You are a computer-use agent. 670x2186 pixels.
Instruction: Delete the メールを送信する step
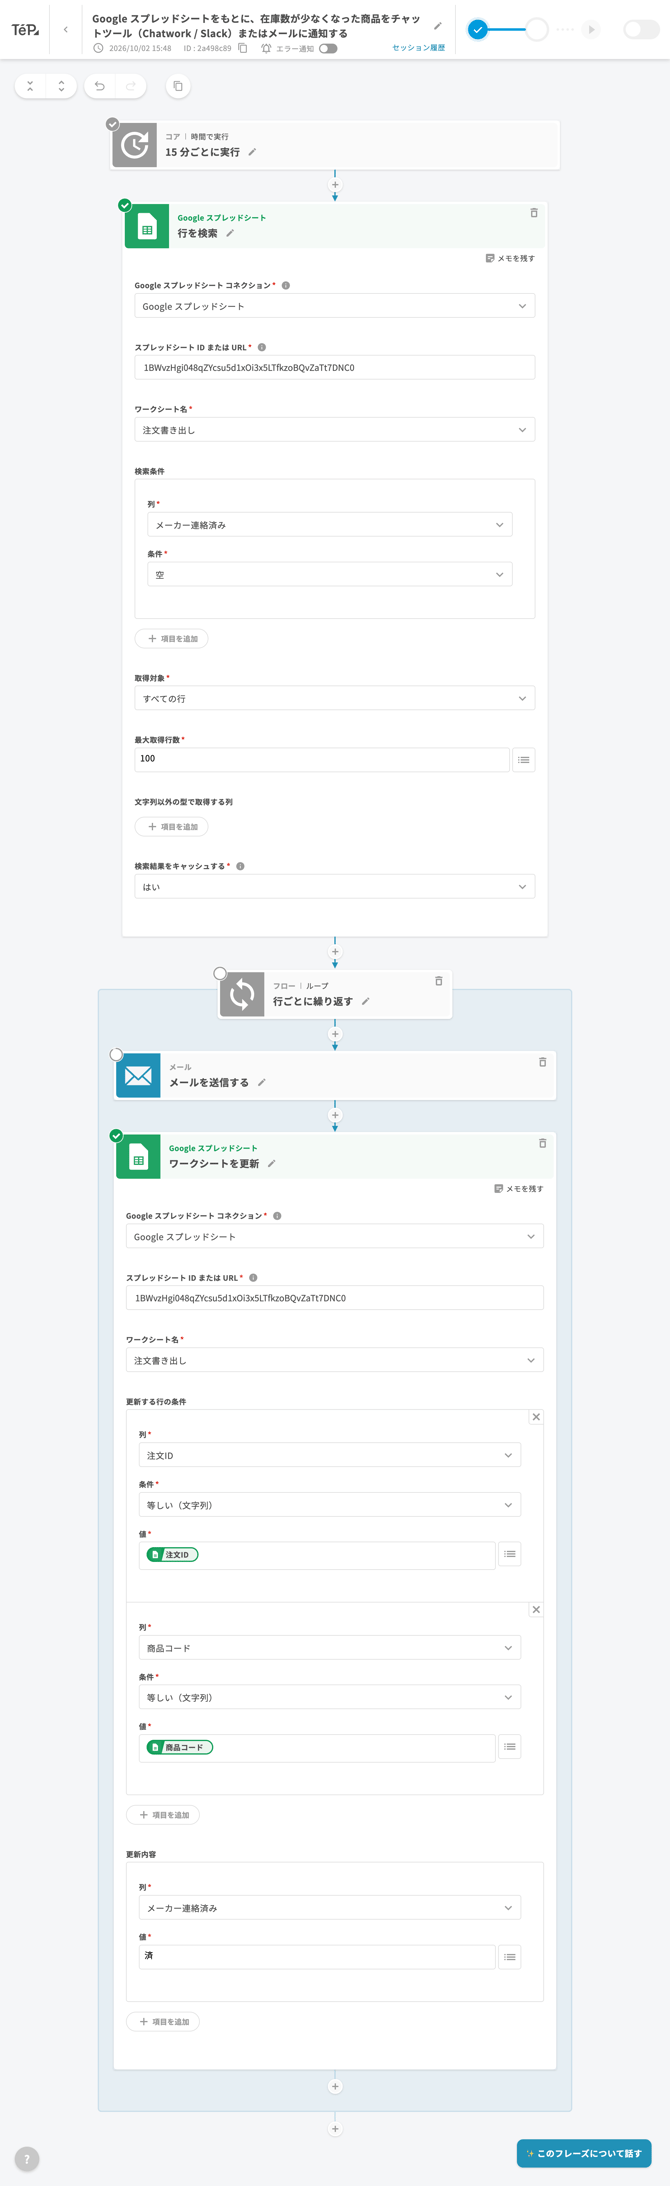click(543, 1062)
